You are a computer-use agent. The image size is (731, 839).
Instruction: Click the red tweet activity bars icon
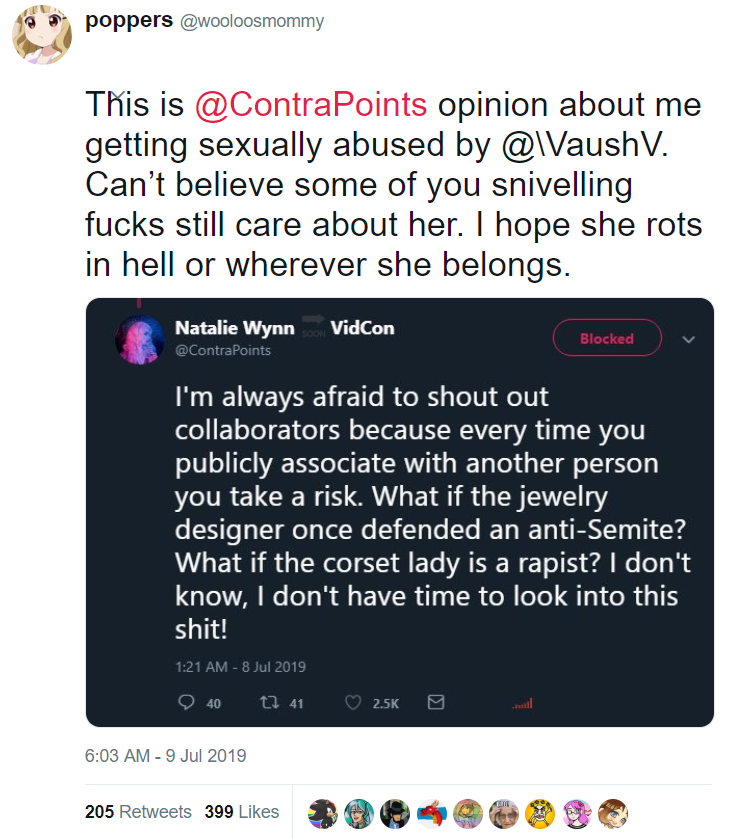522,704
